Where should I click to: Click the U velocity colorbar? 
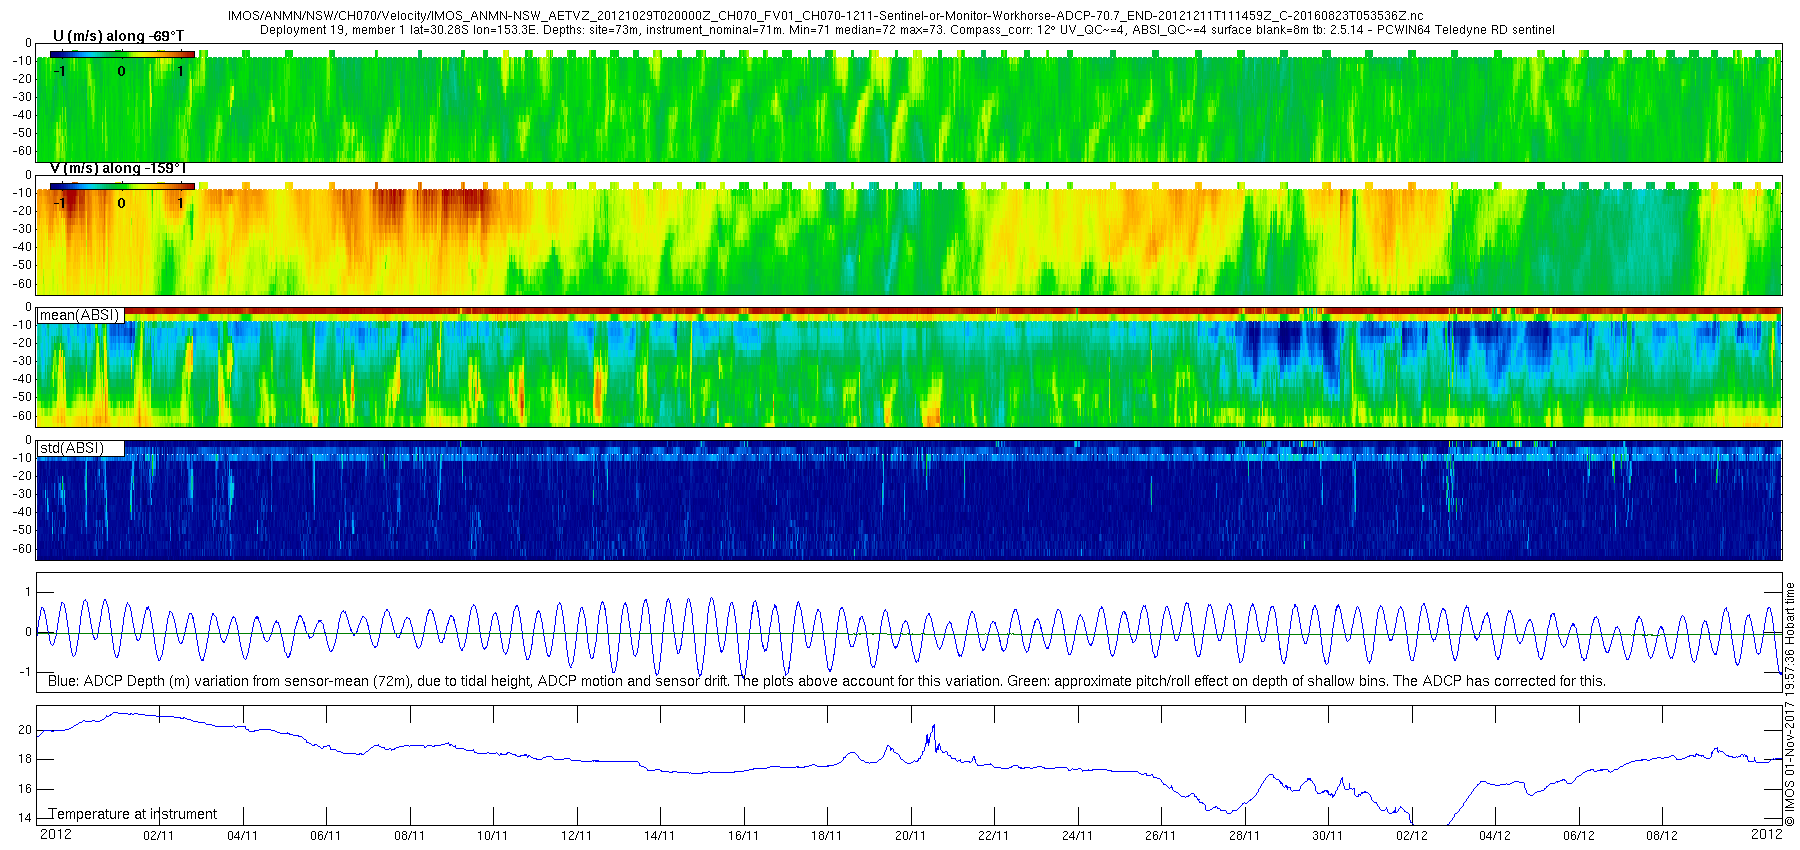click(x=122, y=54)
